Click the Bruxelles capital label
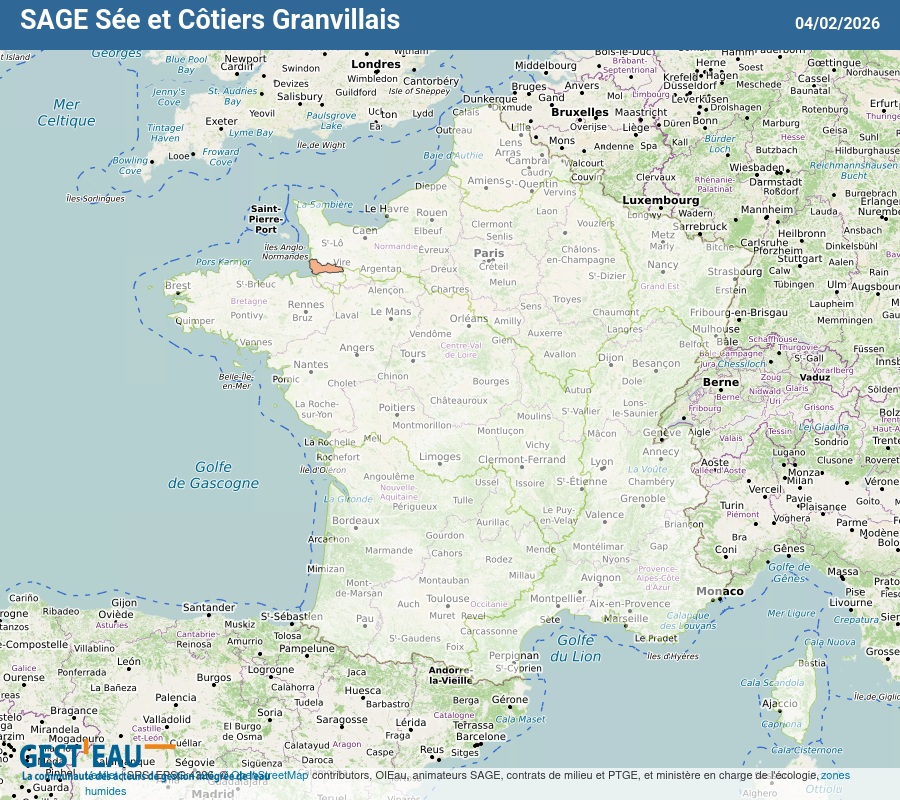 (579, 112)
